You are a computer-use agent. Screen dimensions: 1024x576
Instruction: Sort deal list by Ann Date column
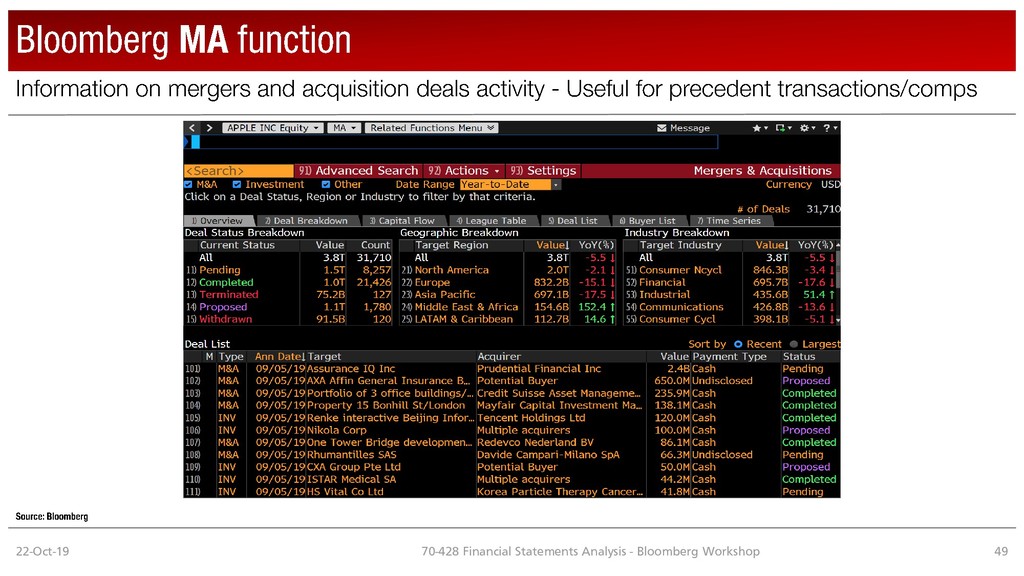[x=280, y=357]
